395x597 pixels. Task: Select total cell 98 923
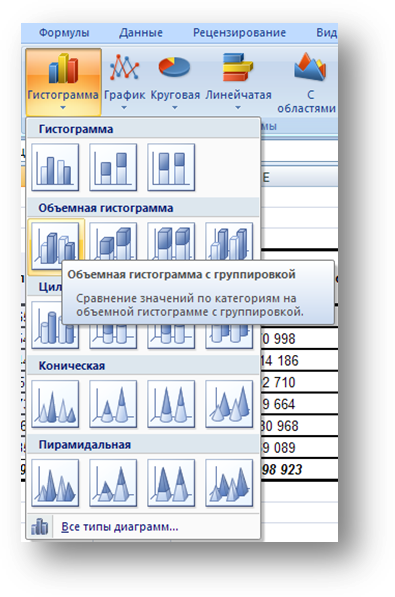(x=299, y=469)
